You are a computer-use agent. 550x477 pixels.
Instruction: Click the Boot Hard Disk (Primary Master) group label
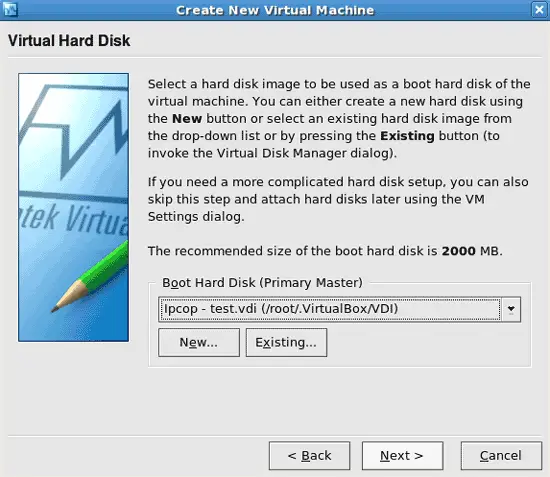pyautogui.click(x=262, y=283)
